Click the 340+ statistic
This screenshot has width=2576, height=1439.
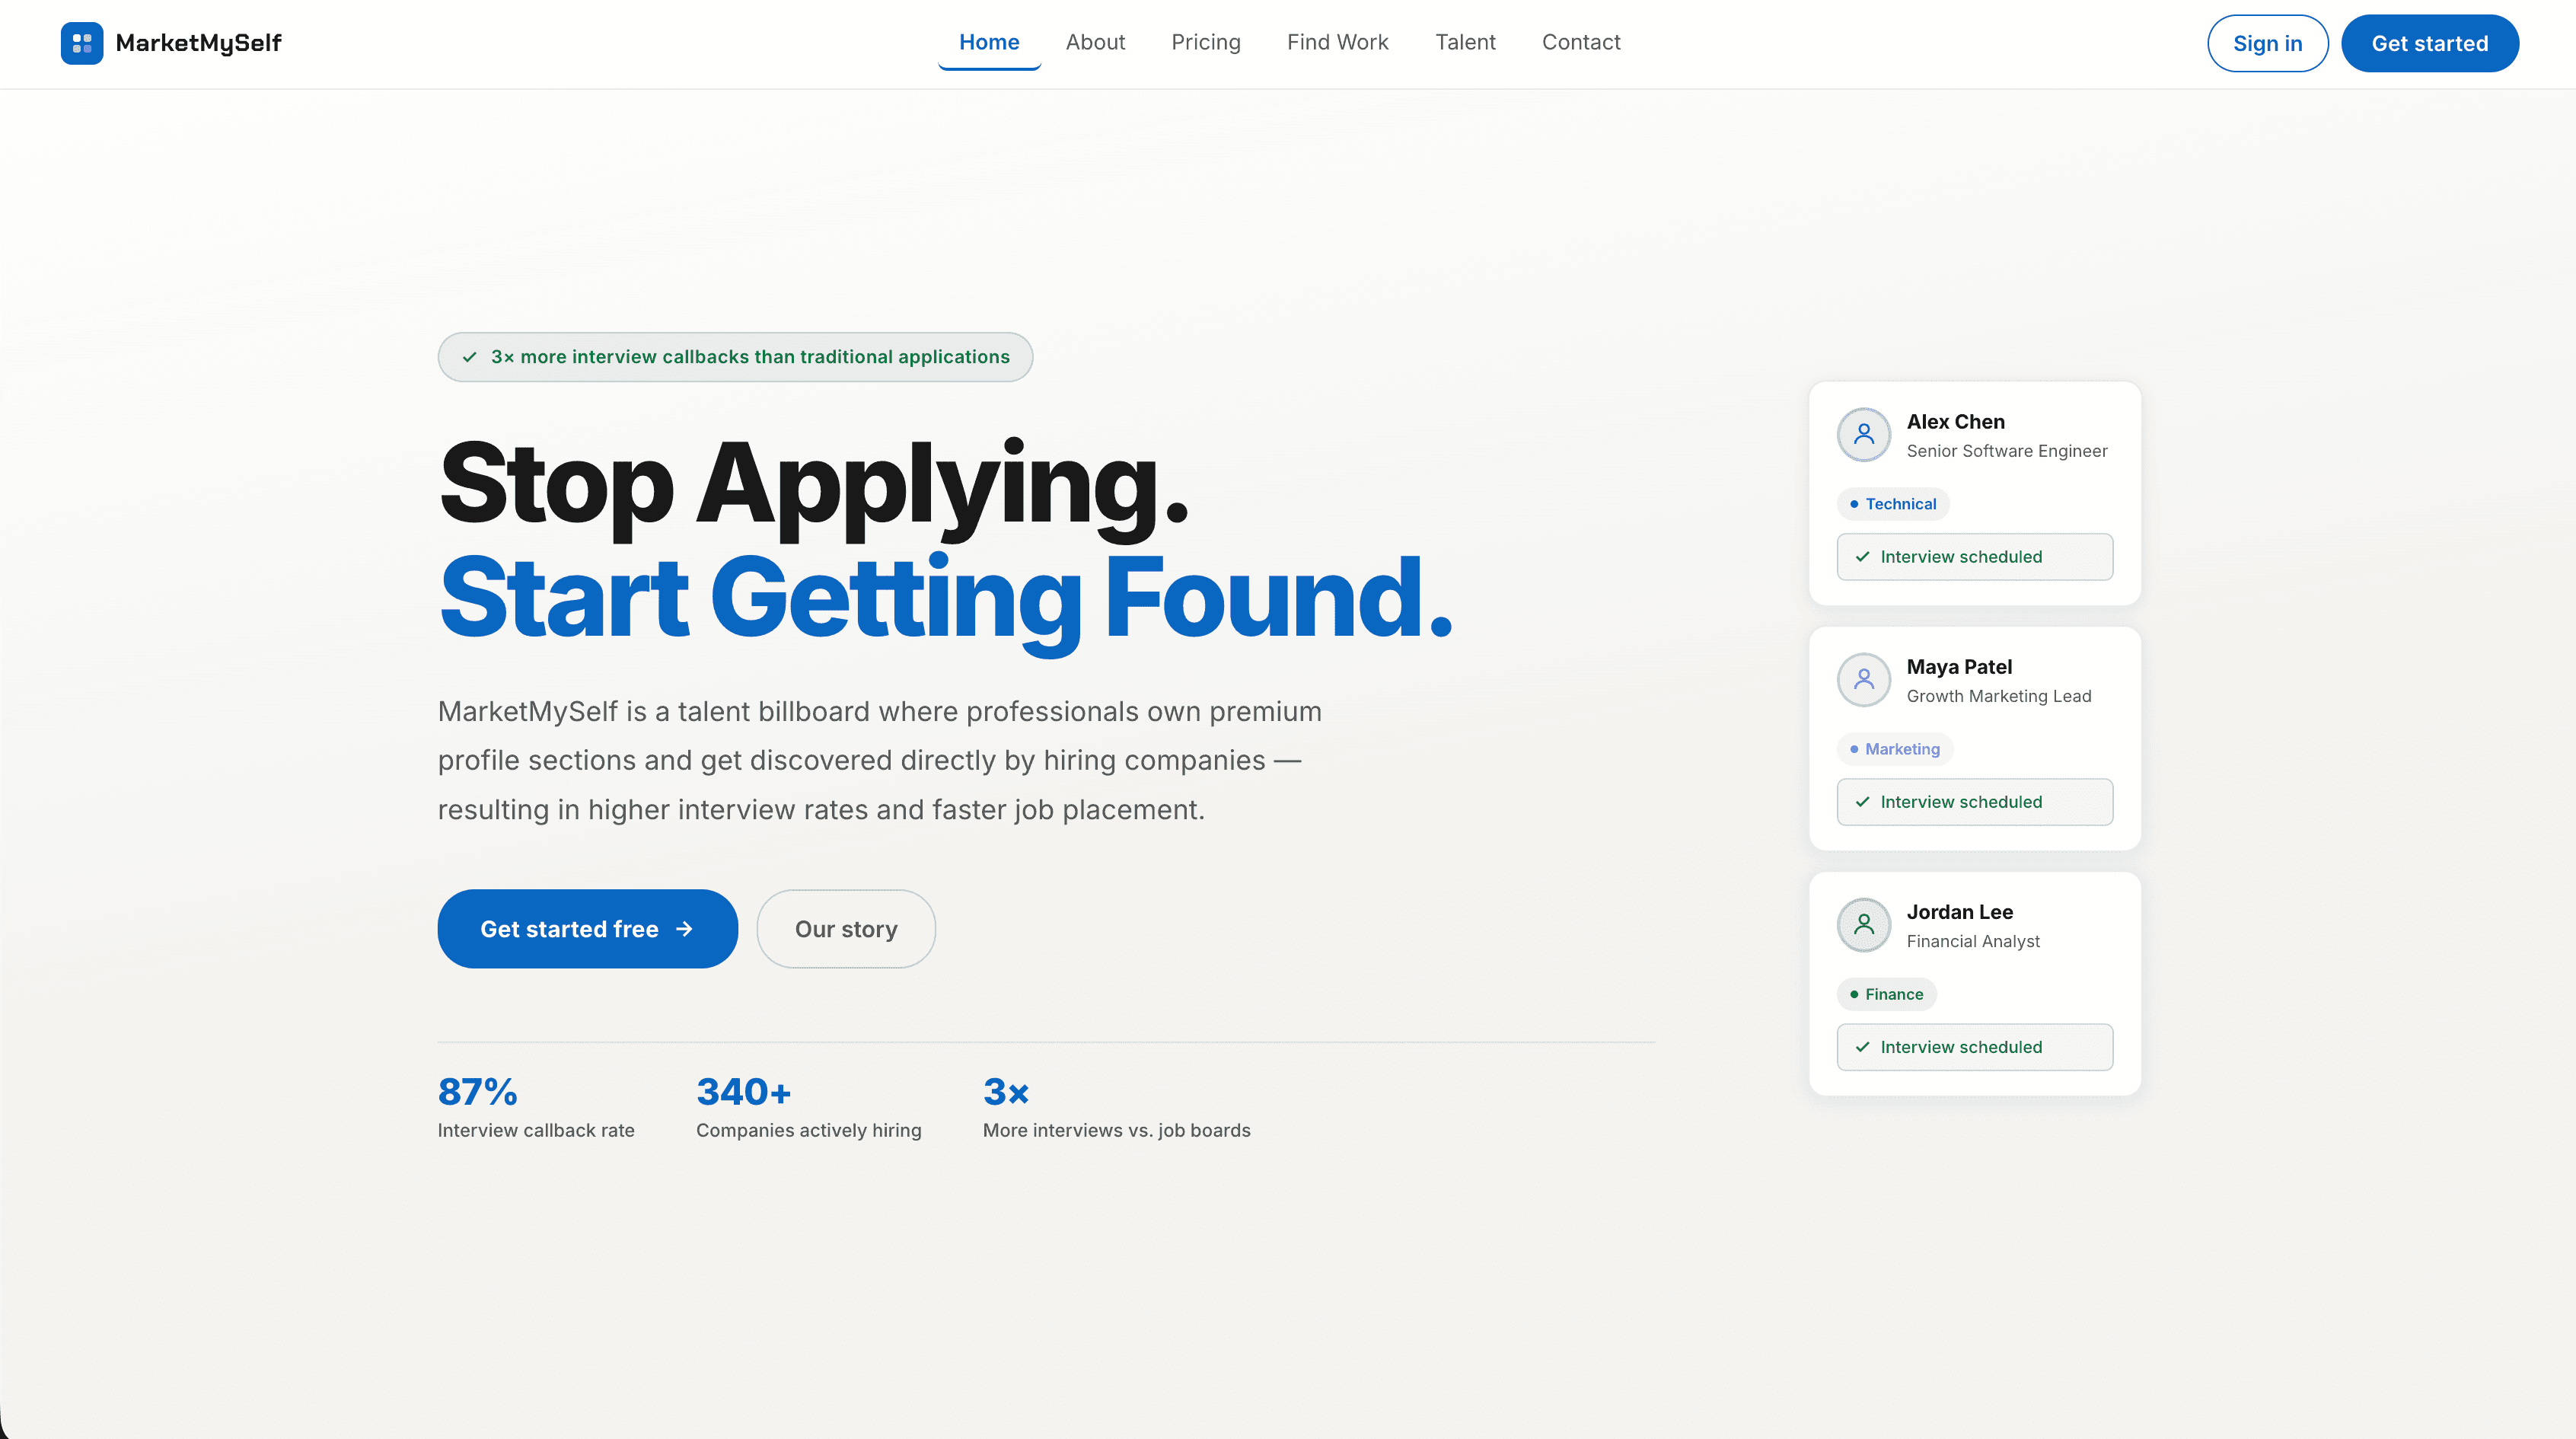click(x=744, y=1091)
